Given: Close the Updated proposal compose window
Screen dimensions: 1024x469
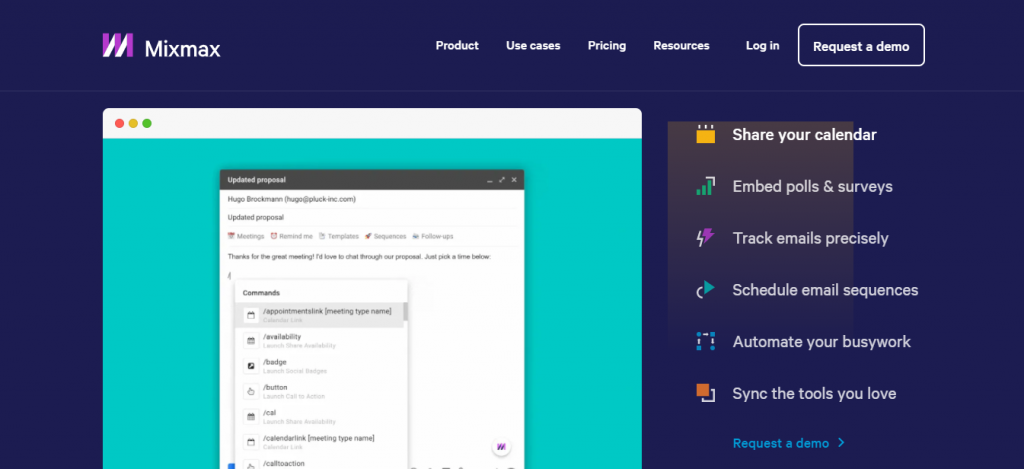Looking at the screenshot, I should (514, 180).
